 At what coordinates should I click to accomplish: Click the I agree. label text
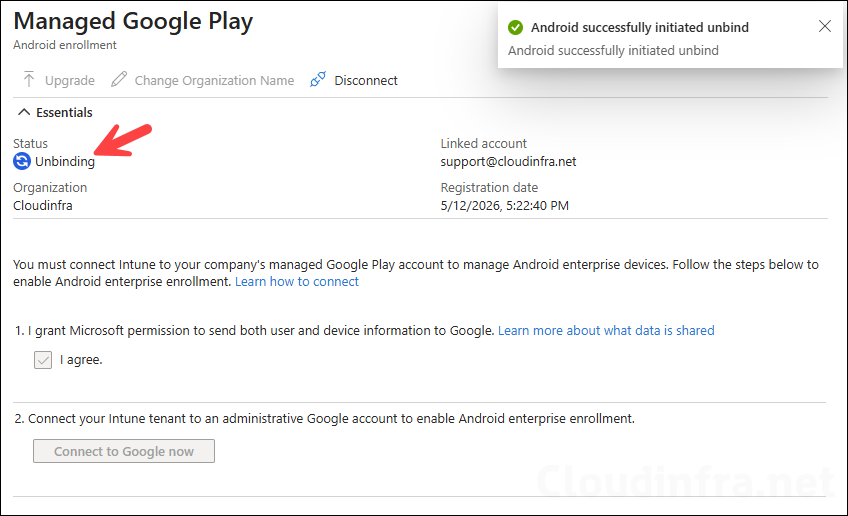[x=81, y=360]
